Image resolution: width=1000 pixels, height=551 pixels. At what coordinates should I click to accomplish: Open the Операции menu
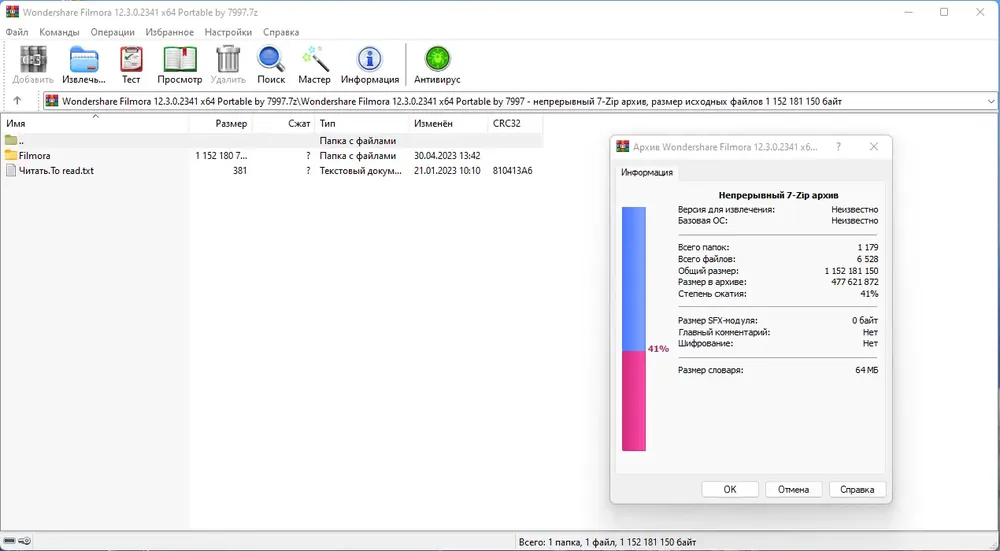point(112,32)
